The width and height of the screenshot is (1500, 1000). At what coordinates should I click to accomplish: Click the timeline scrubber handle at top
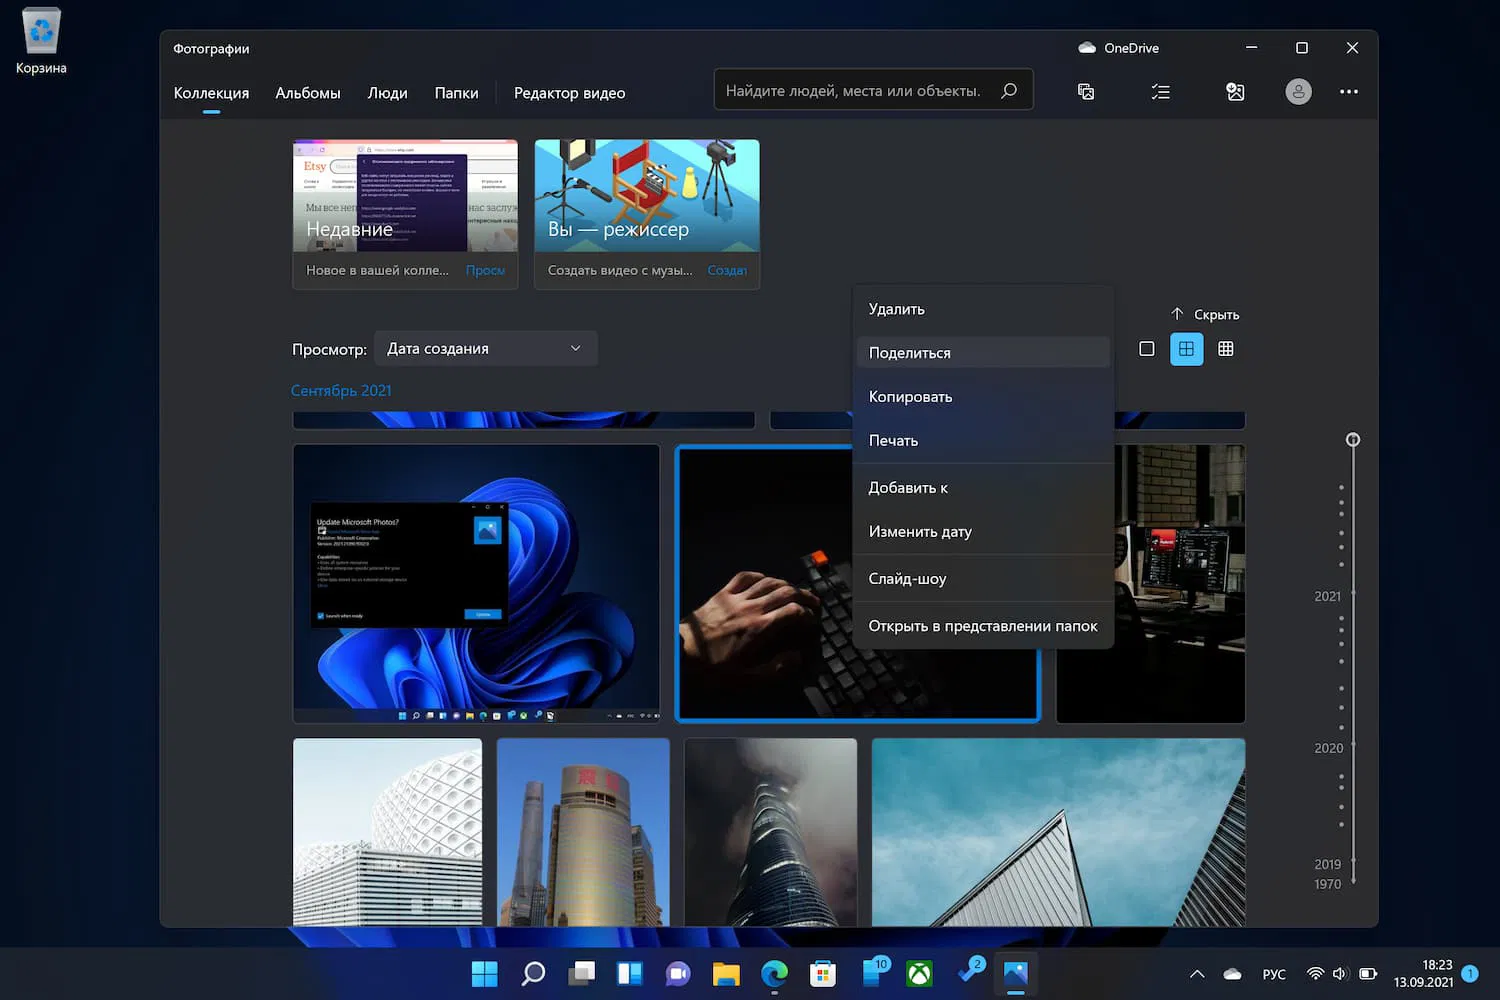click(x=1353, y=440)
